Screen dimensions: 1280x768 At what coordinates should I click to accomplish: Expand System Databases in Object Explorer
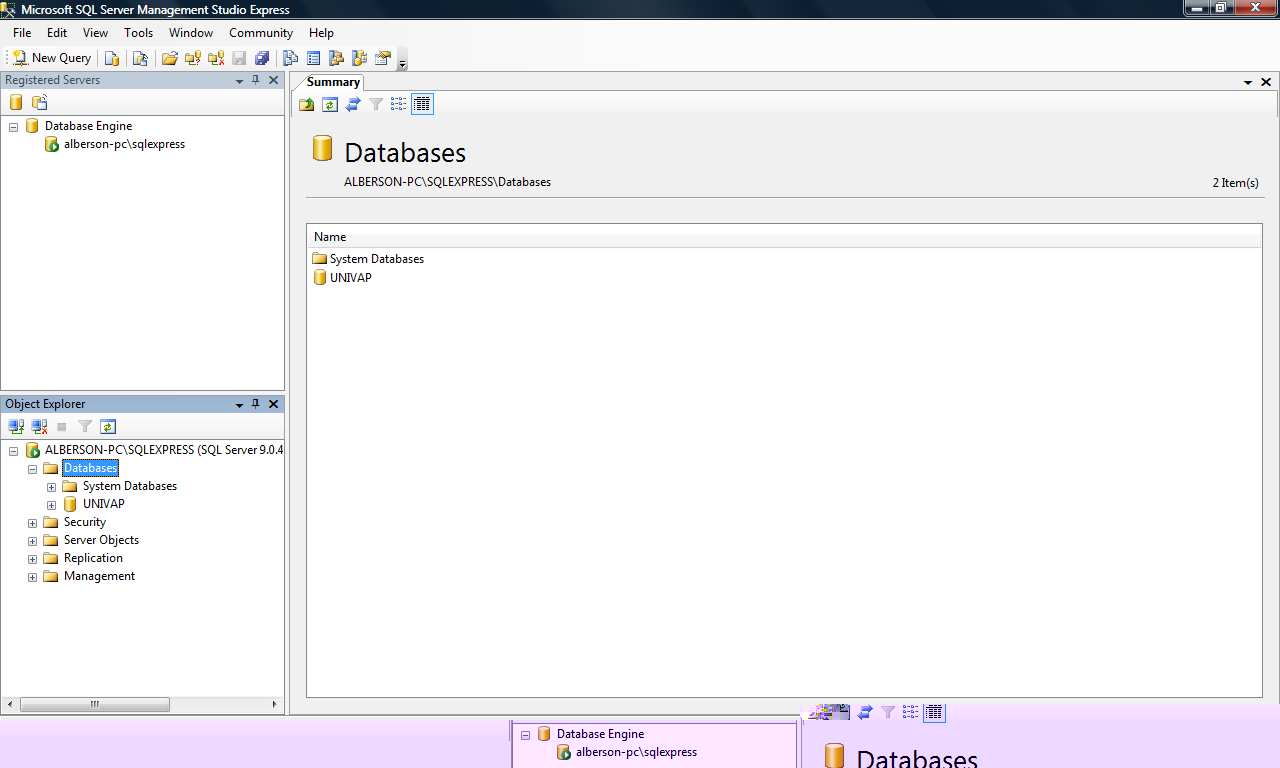point(51,487)
